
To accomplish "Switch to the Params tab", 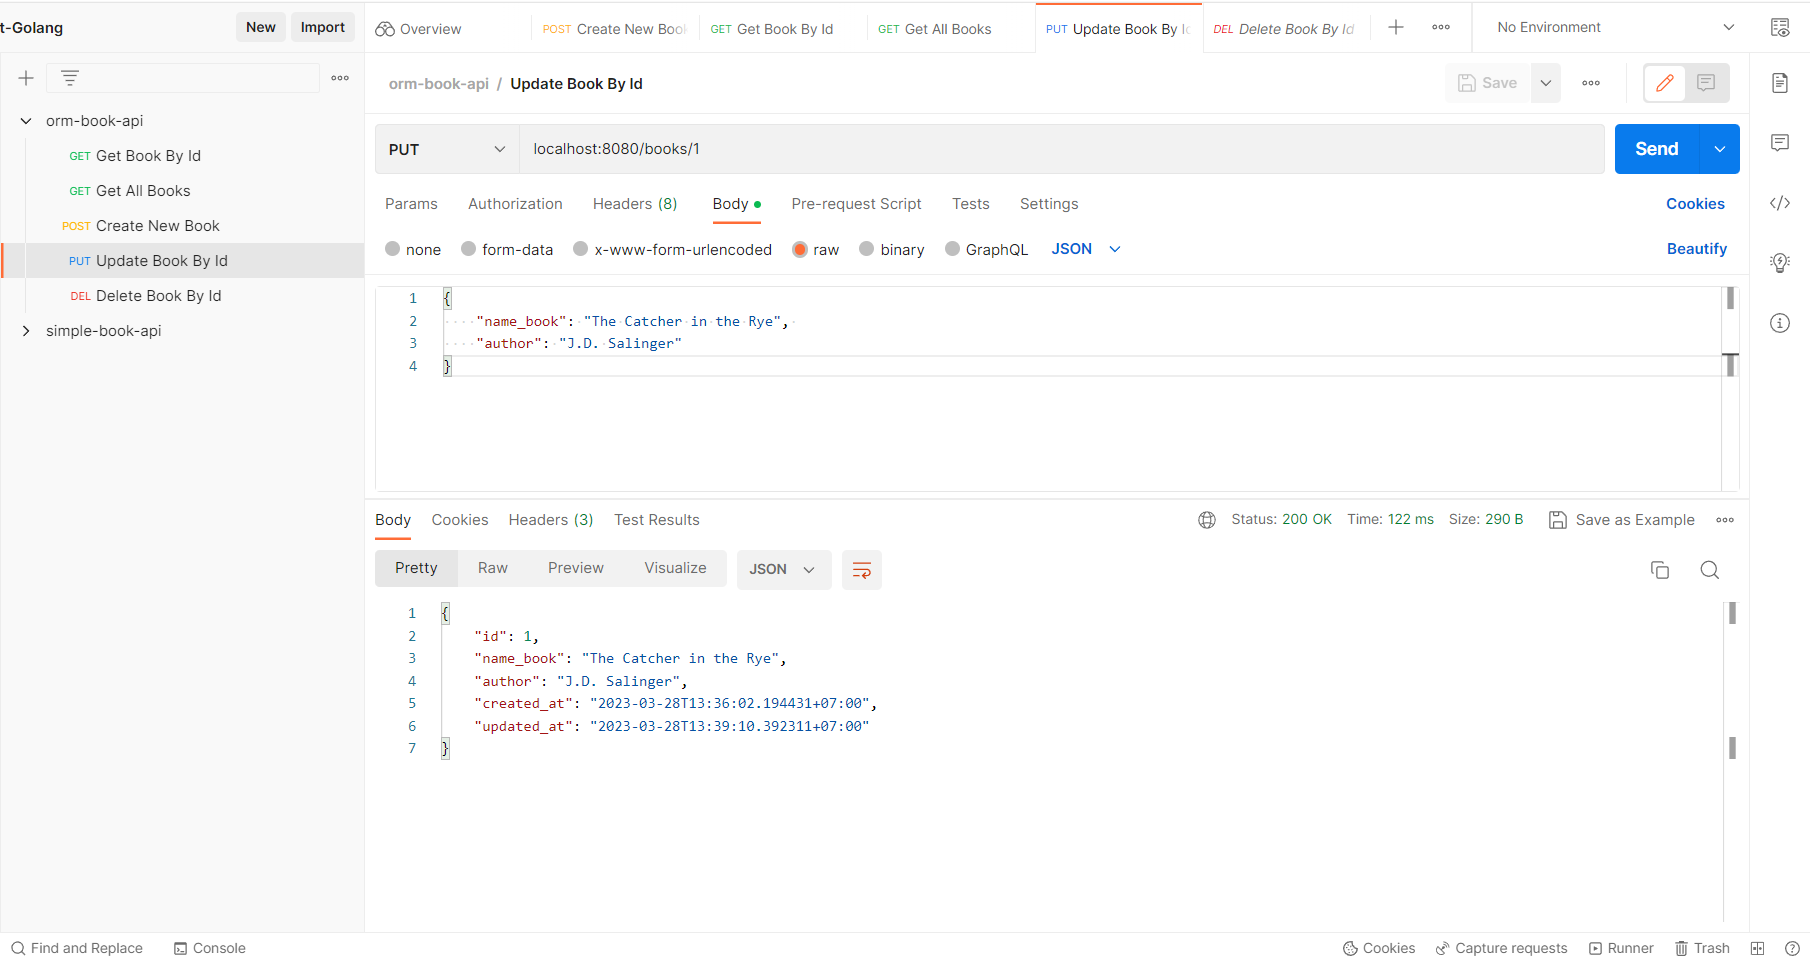I will (x=411, y=204).
